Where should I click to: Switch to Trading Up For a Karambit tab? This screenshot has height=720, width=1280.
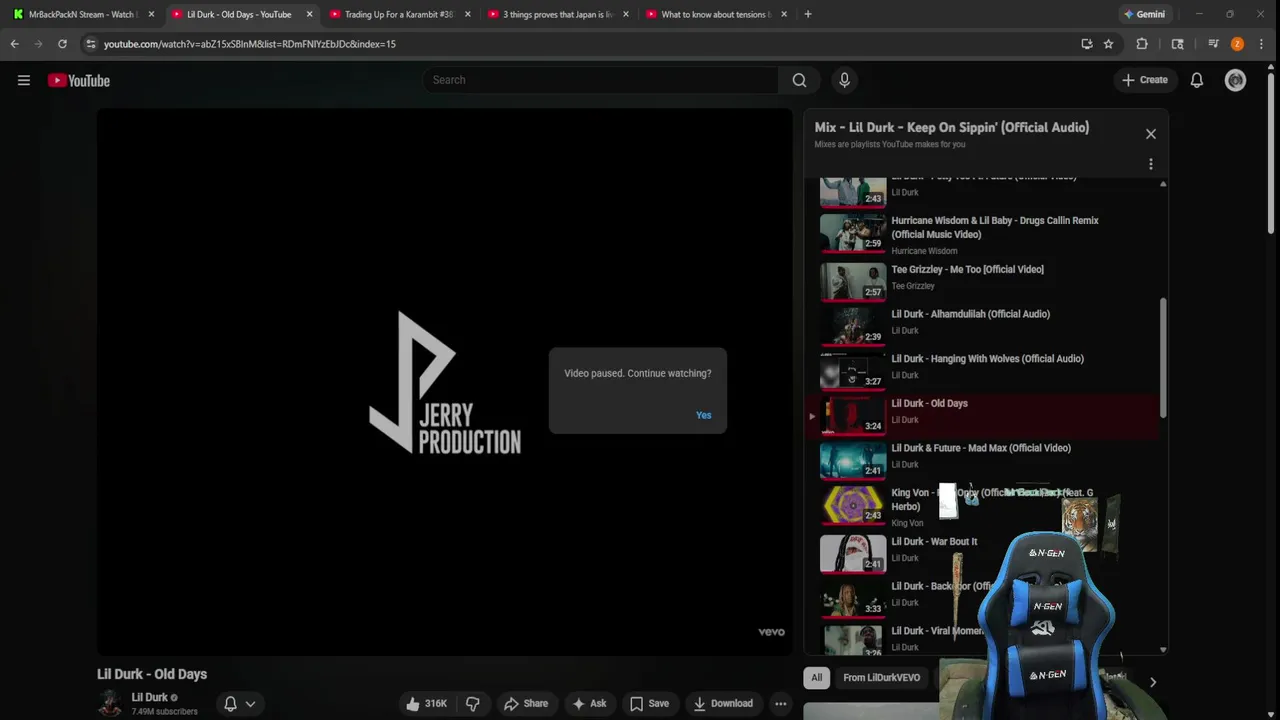pos(398,14)
